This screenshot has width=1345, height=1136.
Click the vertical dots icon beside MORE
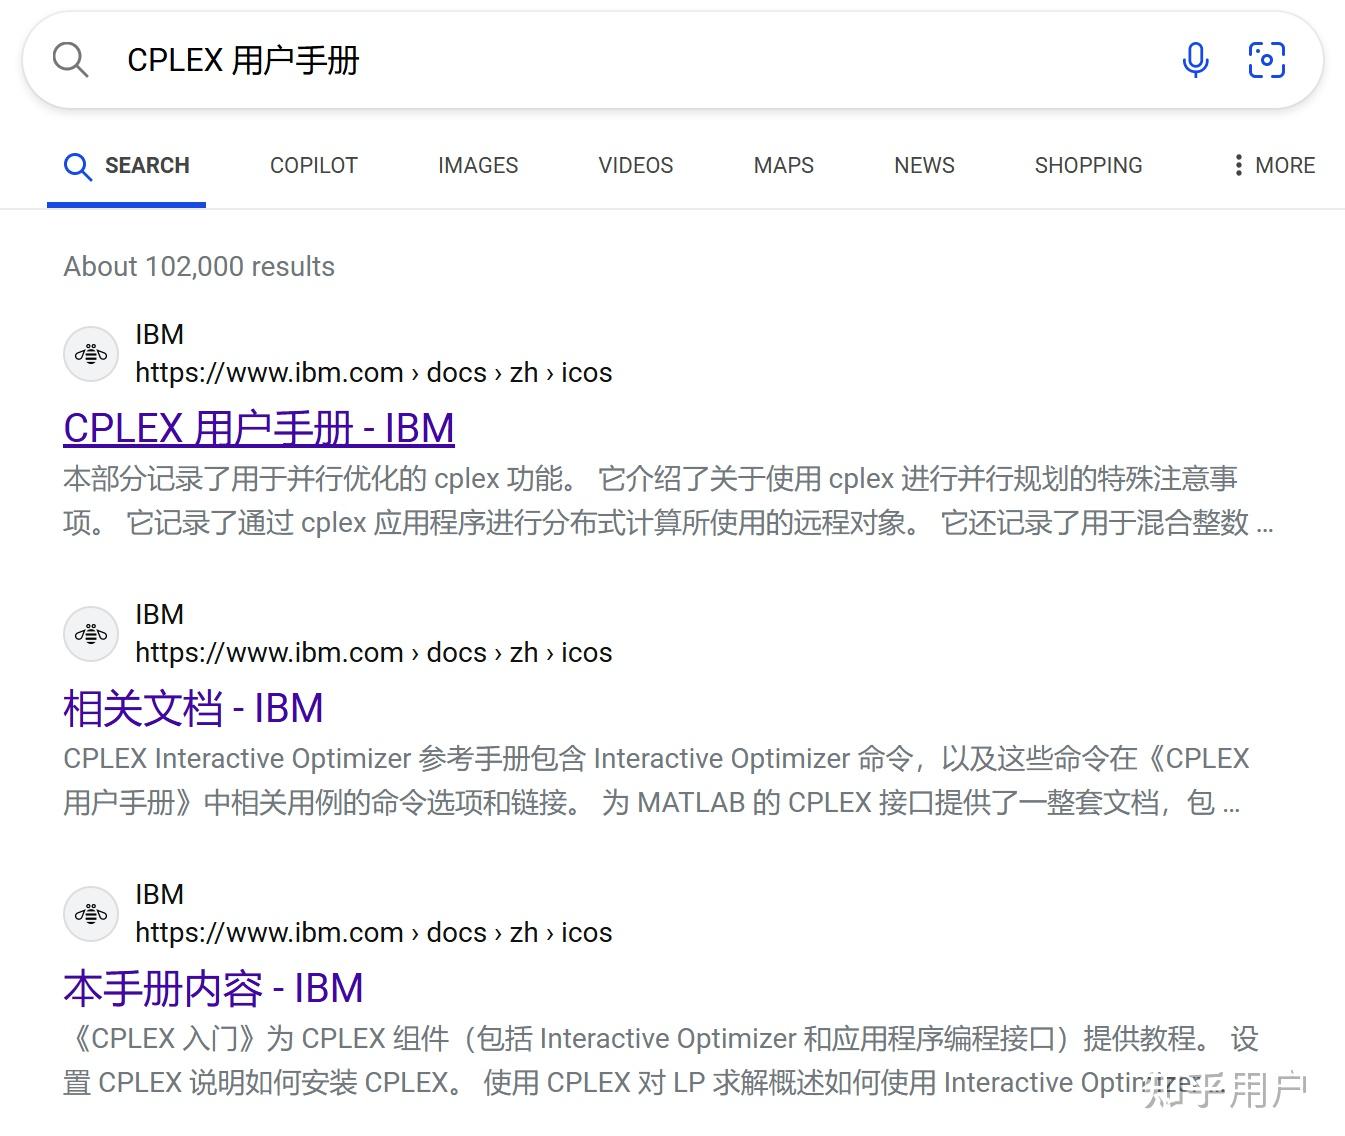pyautogui.click(x=1238, y=165)
